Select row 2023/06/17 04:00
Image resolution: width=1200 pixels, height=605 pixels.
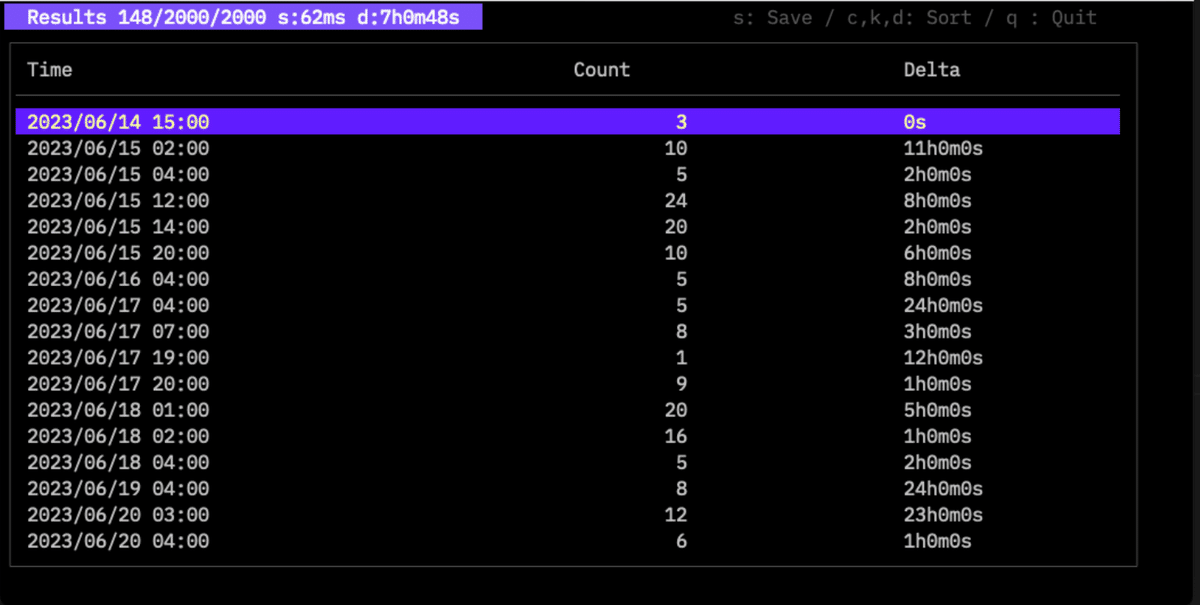click(x=567, y=305)
